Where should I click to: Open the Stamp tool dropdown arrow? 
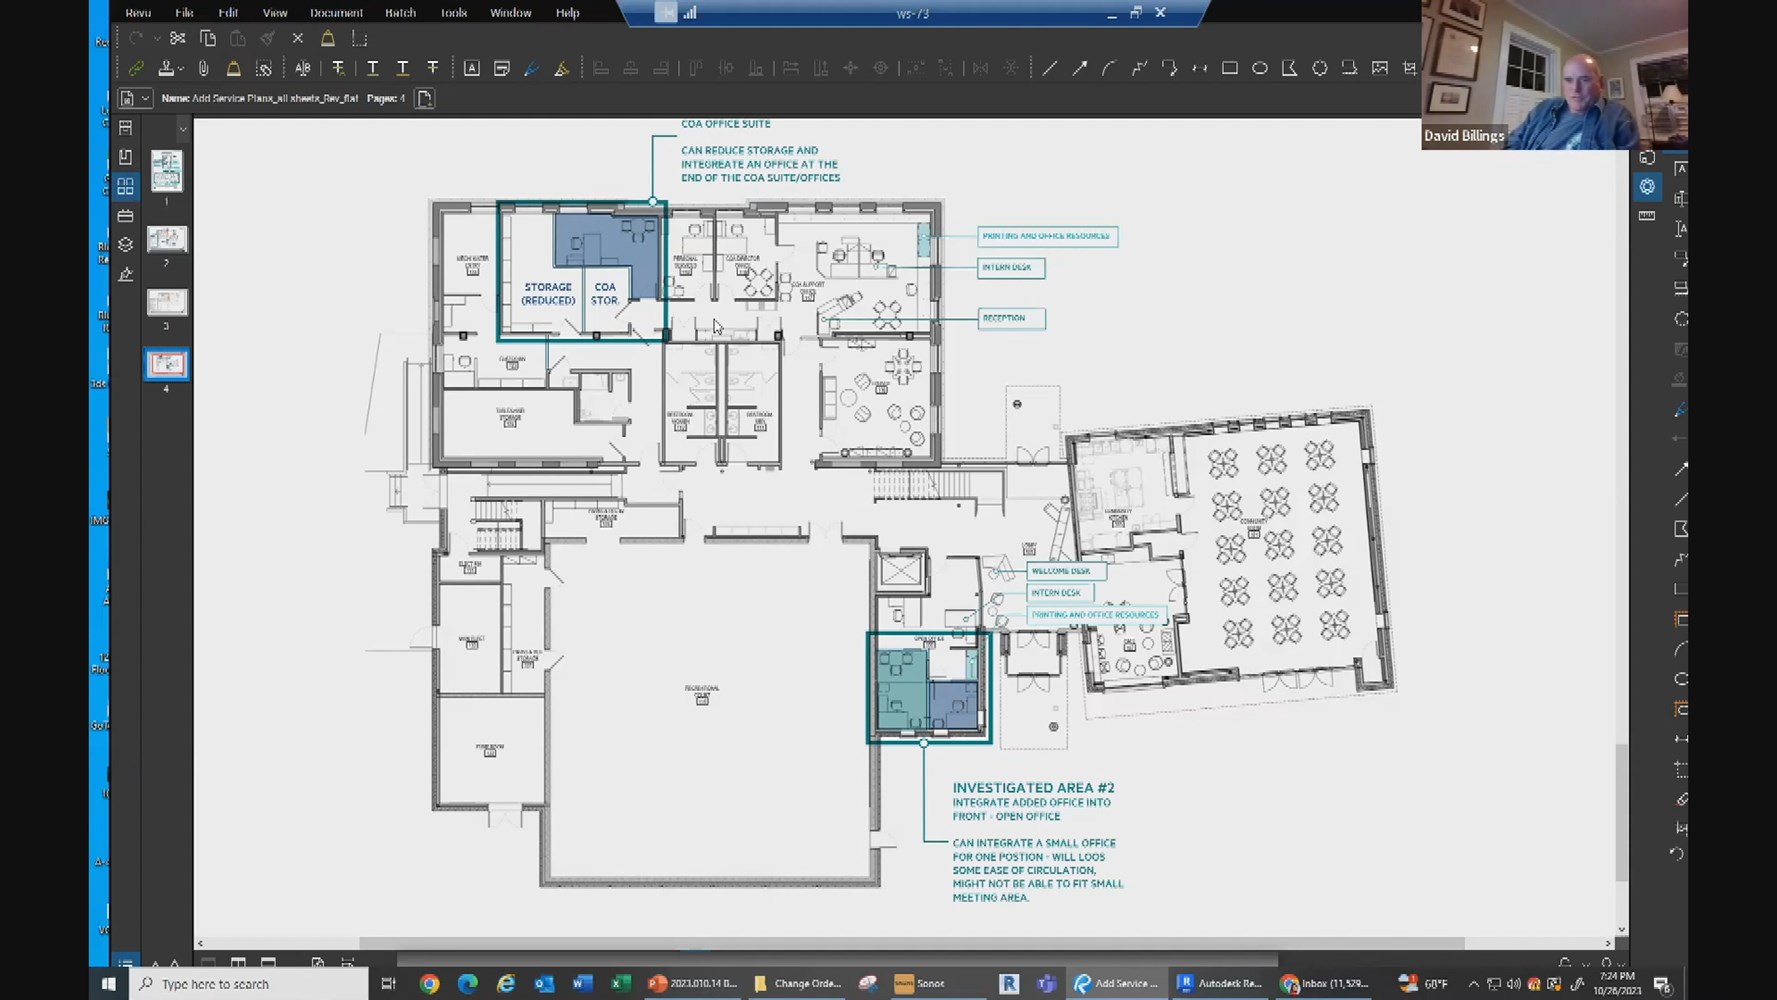(180, 70)
